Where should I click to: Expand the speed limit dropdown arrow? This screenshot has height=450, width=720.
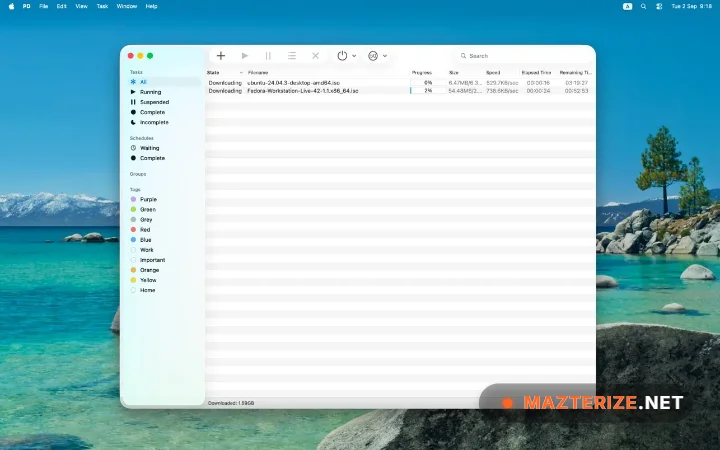385,56
